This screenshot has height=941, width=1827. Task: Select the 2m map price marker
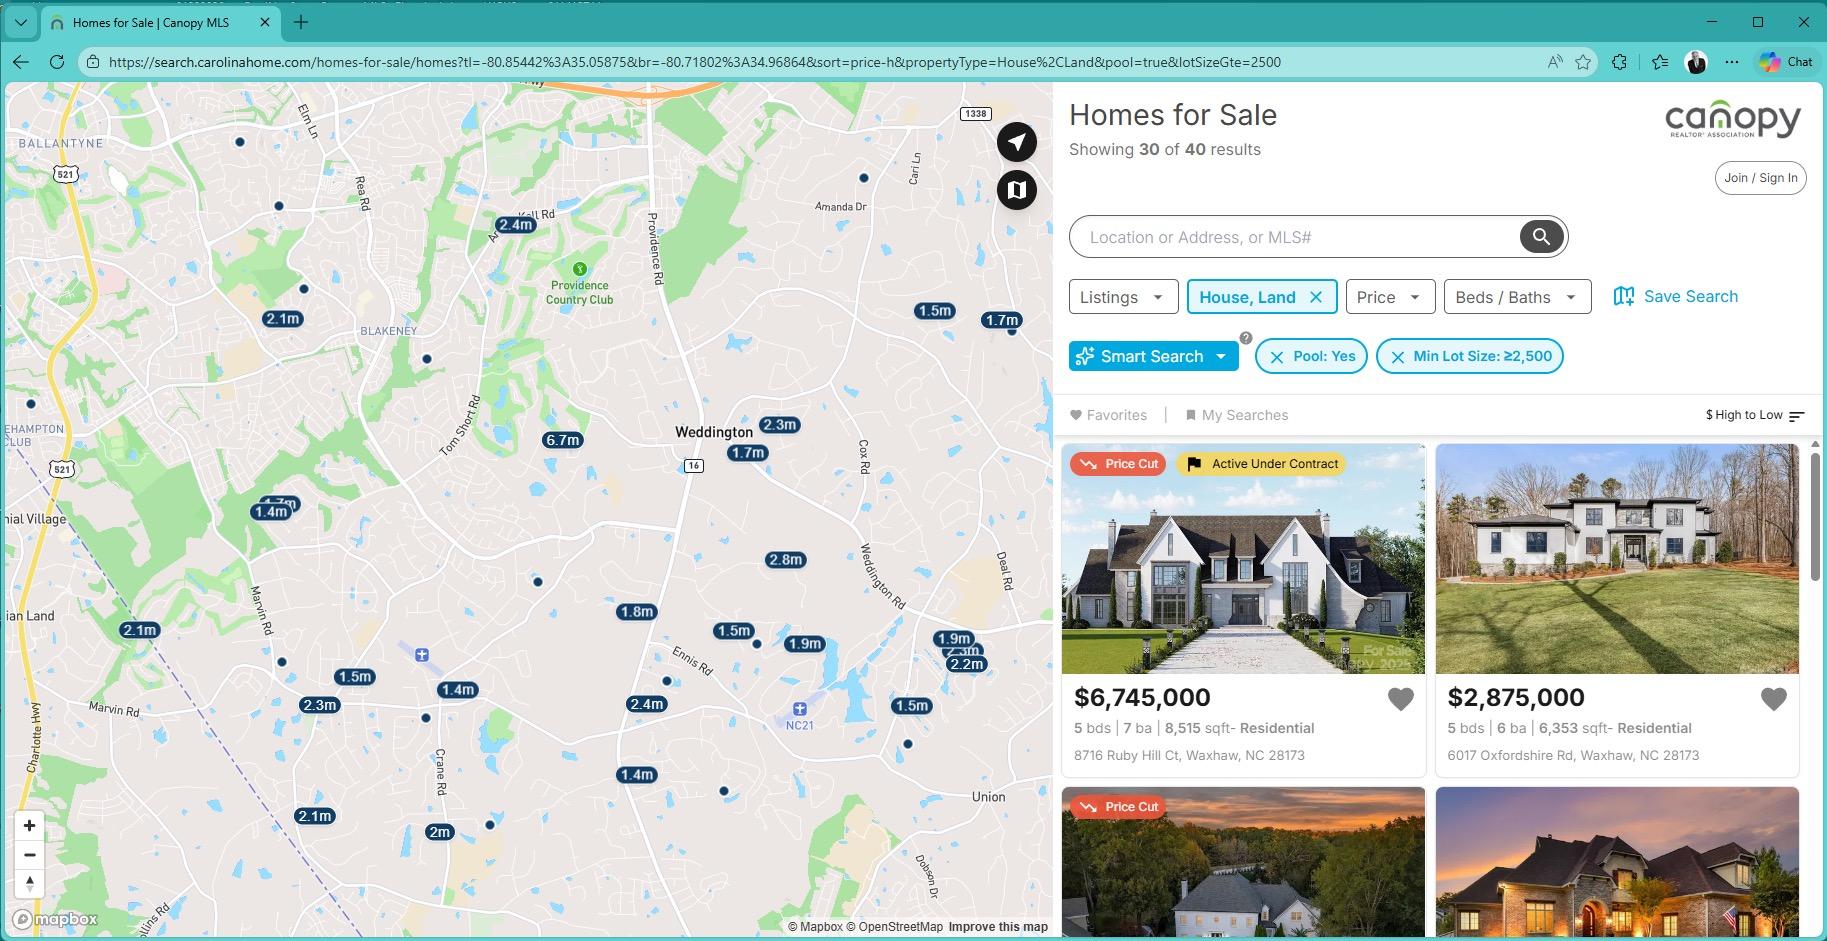click(x=439, y=832)
